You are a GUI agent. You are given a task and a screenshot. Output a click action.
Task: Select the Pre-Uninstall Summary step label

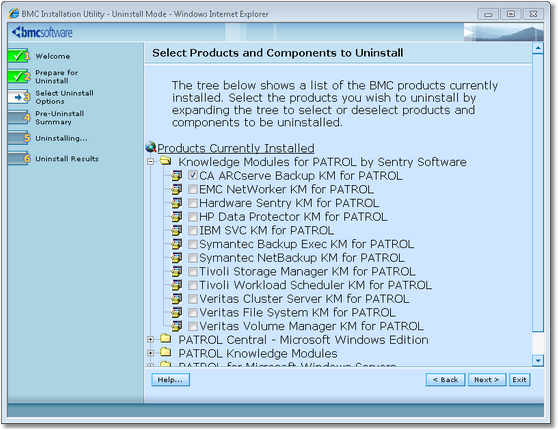point(60,117)
